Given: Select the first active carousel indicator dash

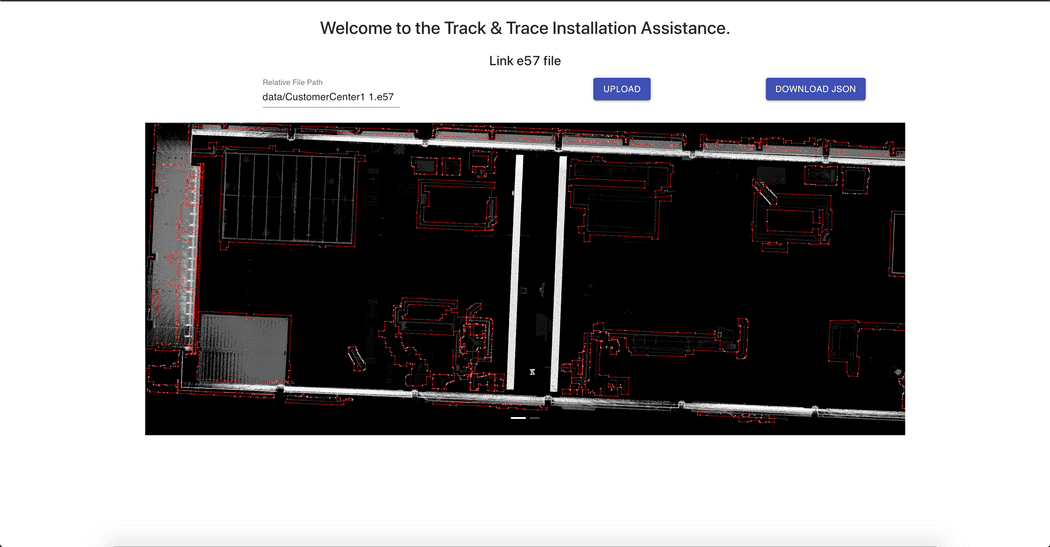Looking at the screenshot, I should click(x=518, y=418).
